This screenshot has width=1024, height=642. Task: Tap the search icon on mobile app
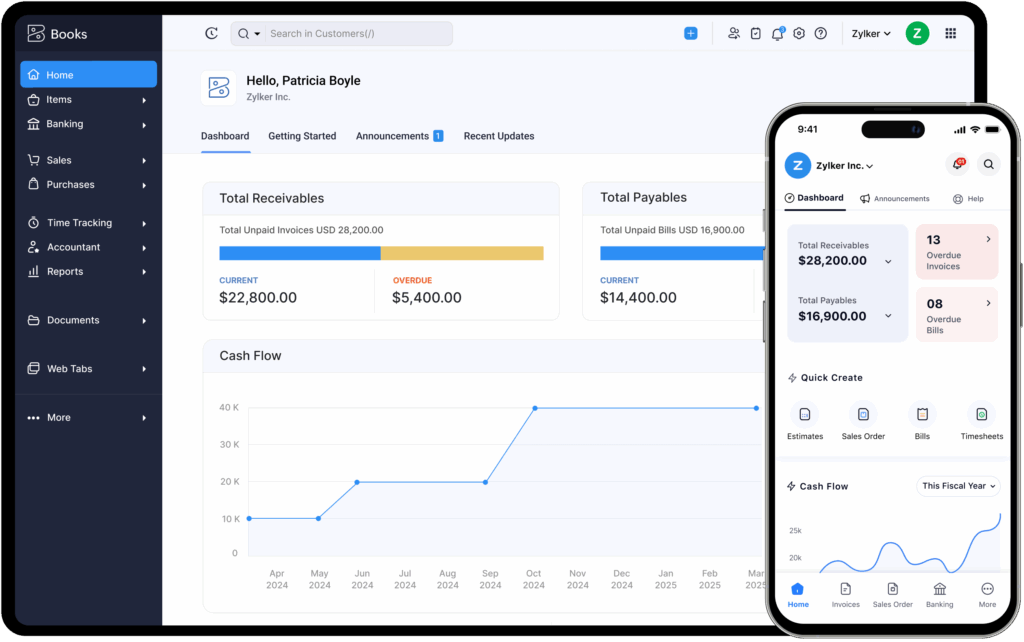[x=988, y=165]
